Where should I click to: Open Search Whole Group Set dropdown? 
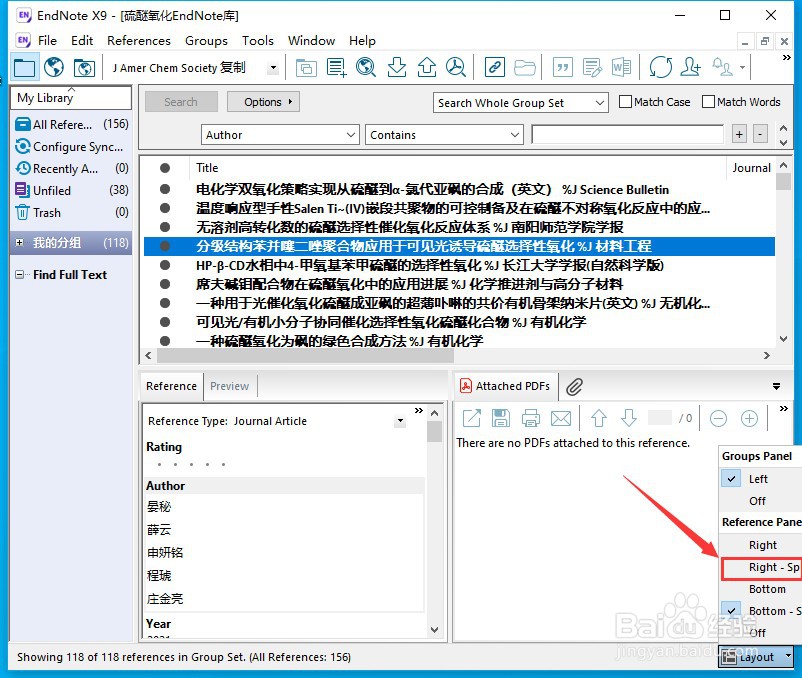pos(521,103)
